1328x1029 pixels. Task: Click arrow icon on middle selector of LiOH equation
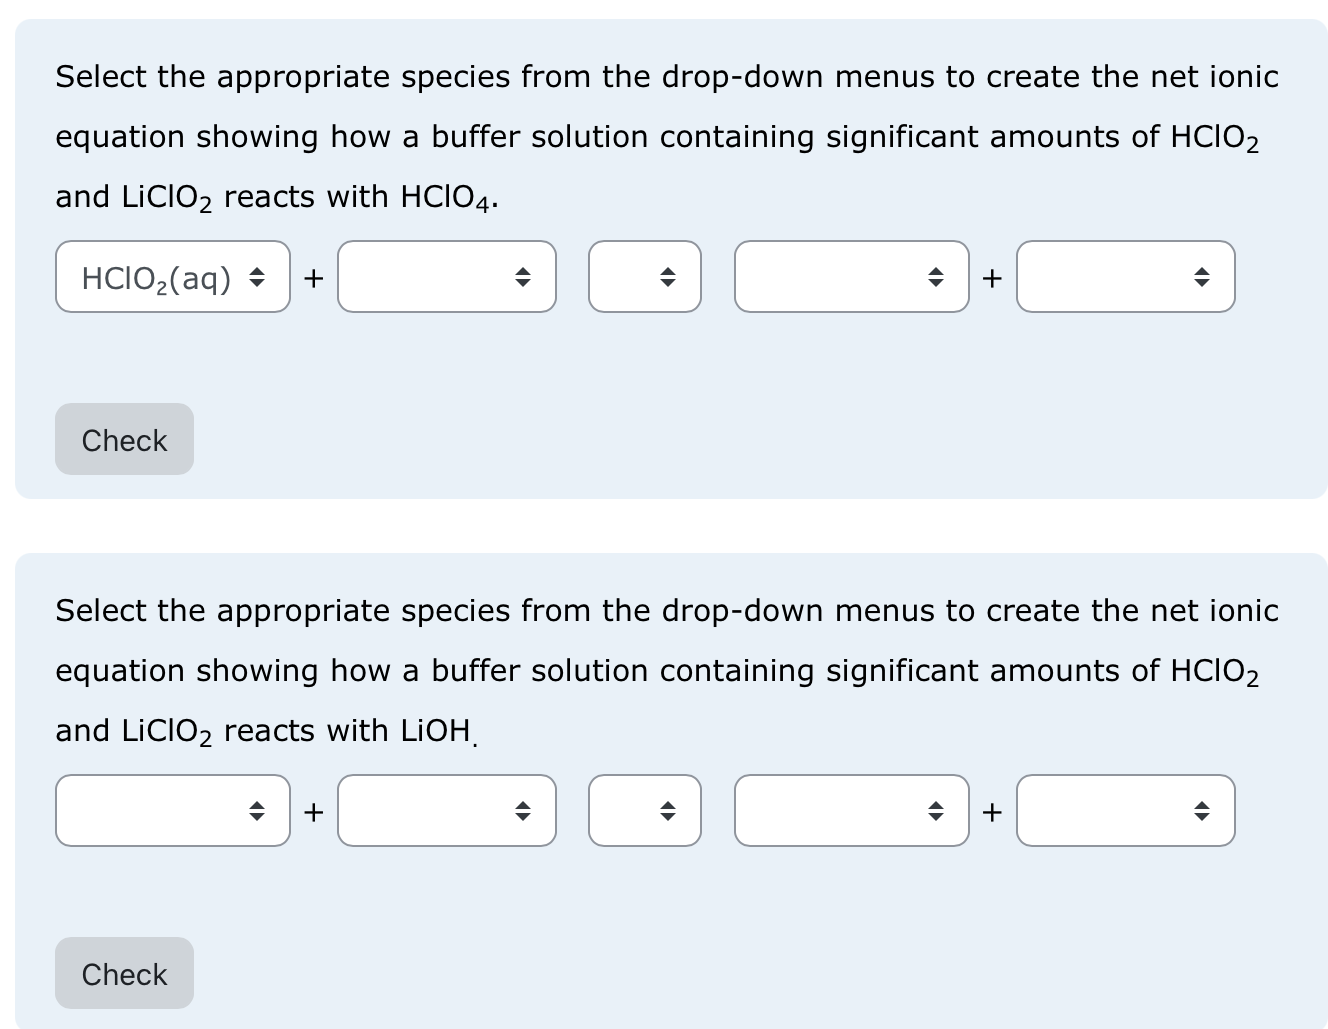click(x=668, y=811)
